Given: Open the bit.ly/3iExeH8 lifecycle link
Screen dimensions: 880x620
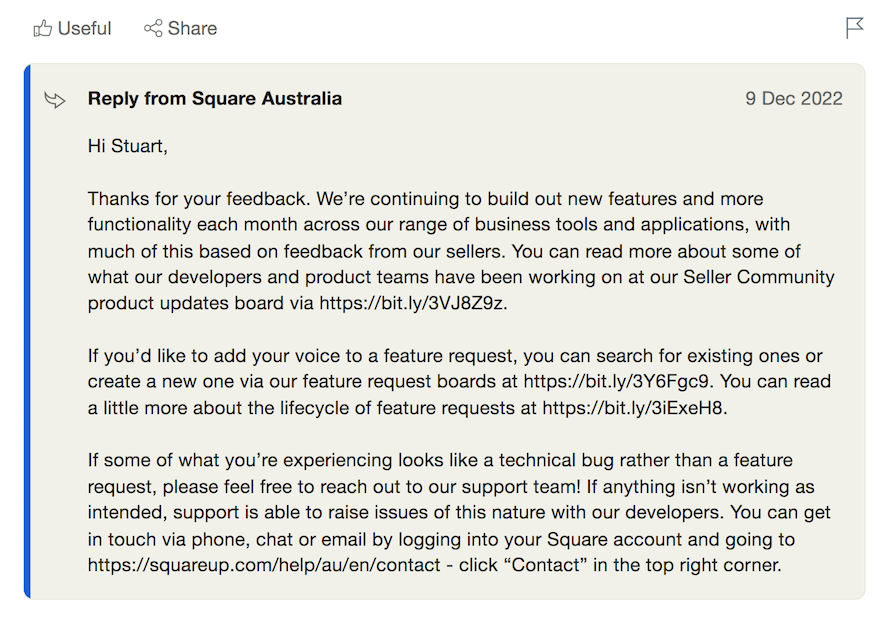Looking at the screenshot, I should (632, 408).
